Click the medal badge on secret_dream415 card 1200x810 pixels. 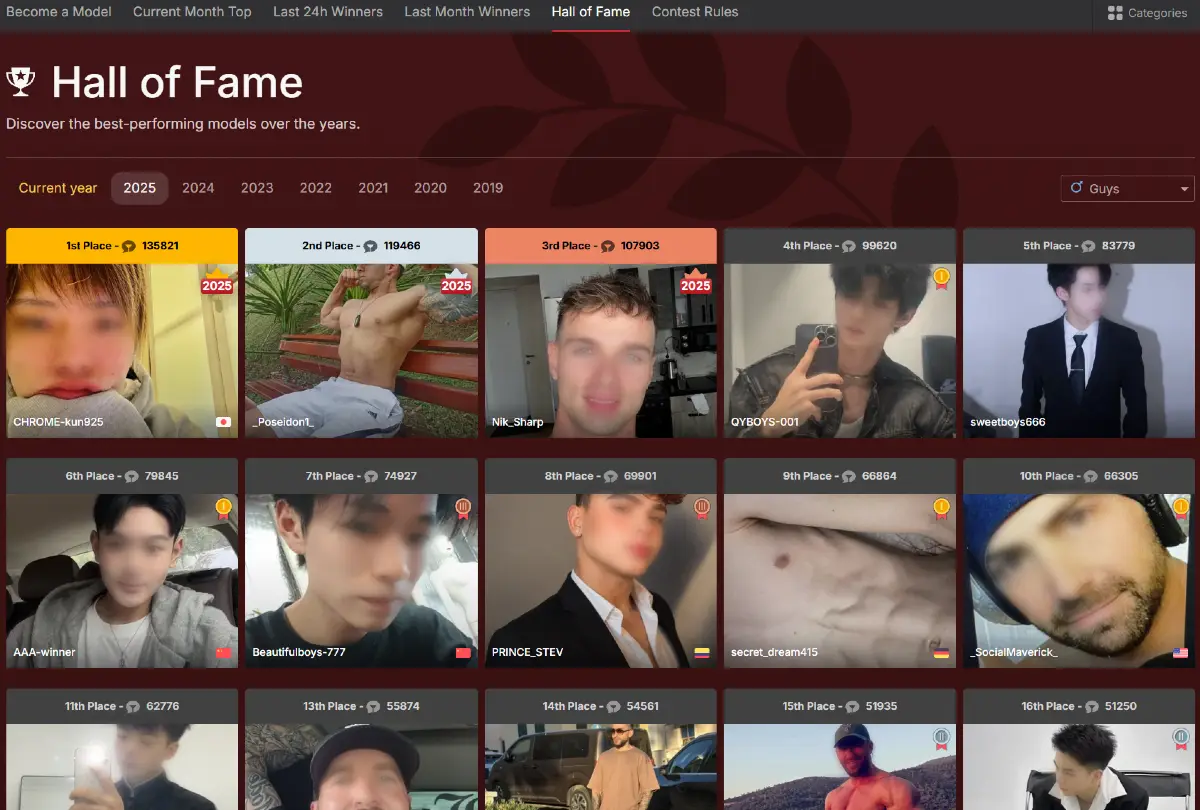click(x=941, y=509)
